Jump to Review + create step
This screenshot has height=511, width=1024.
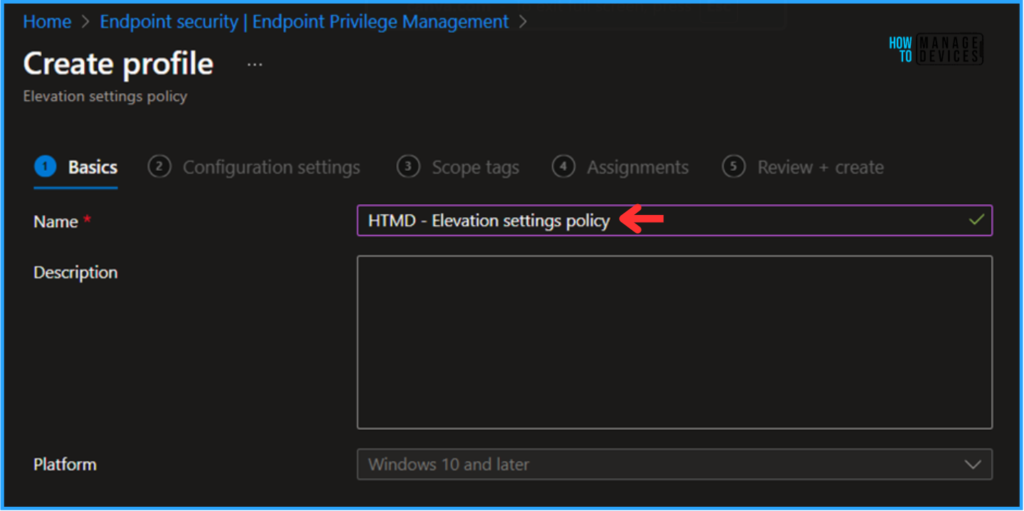coord(803,168)
